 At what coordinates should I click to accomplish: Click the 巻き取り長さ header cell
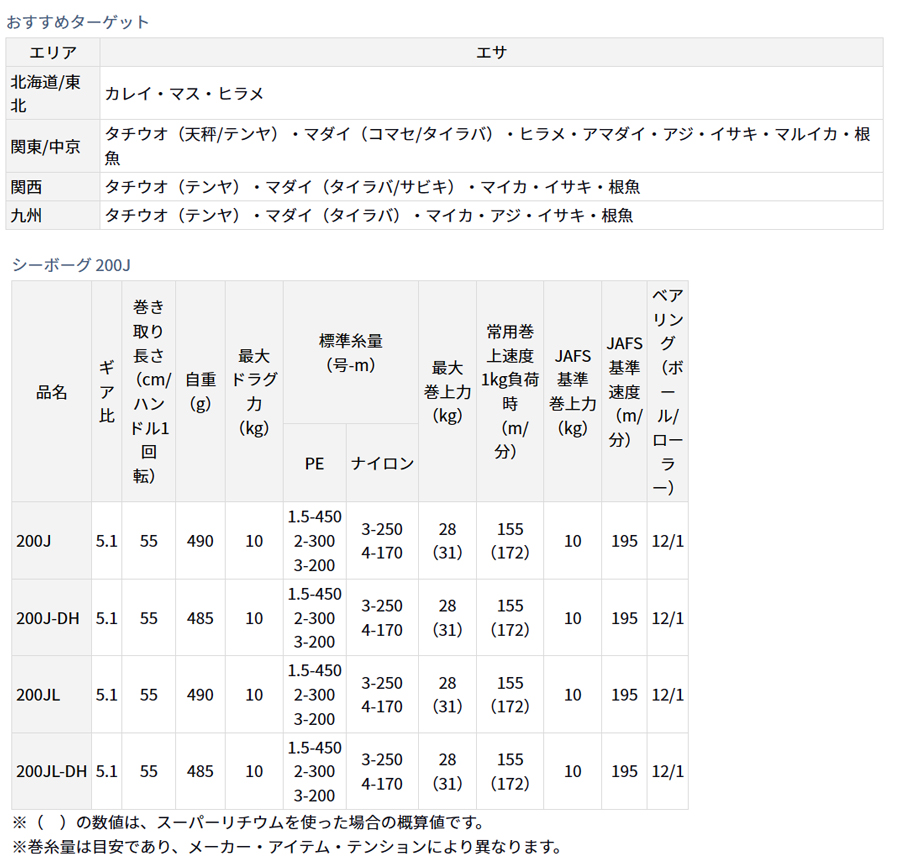pyautogui.click(x=149, y=392)
